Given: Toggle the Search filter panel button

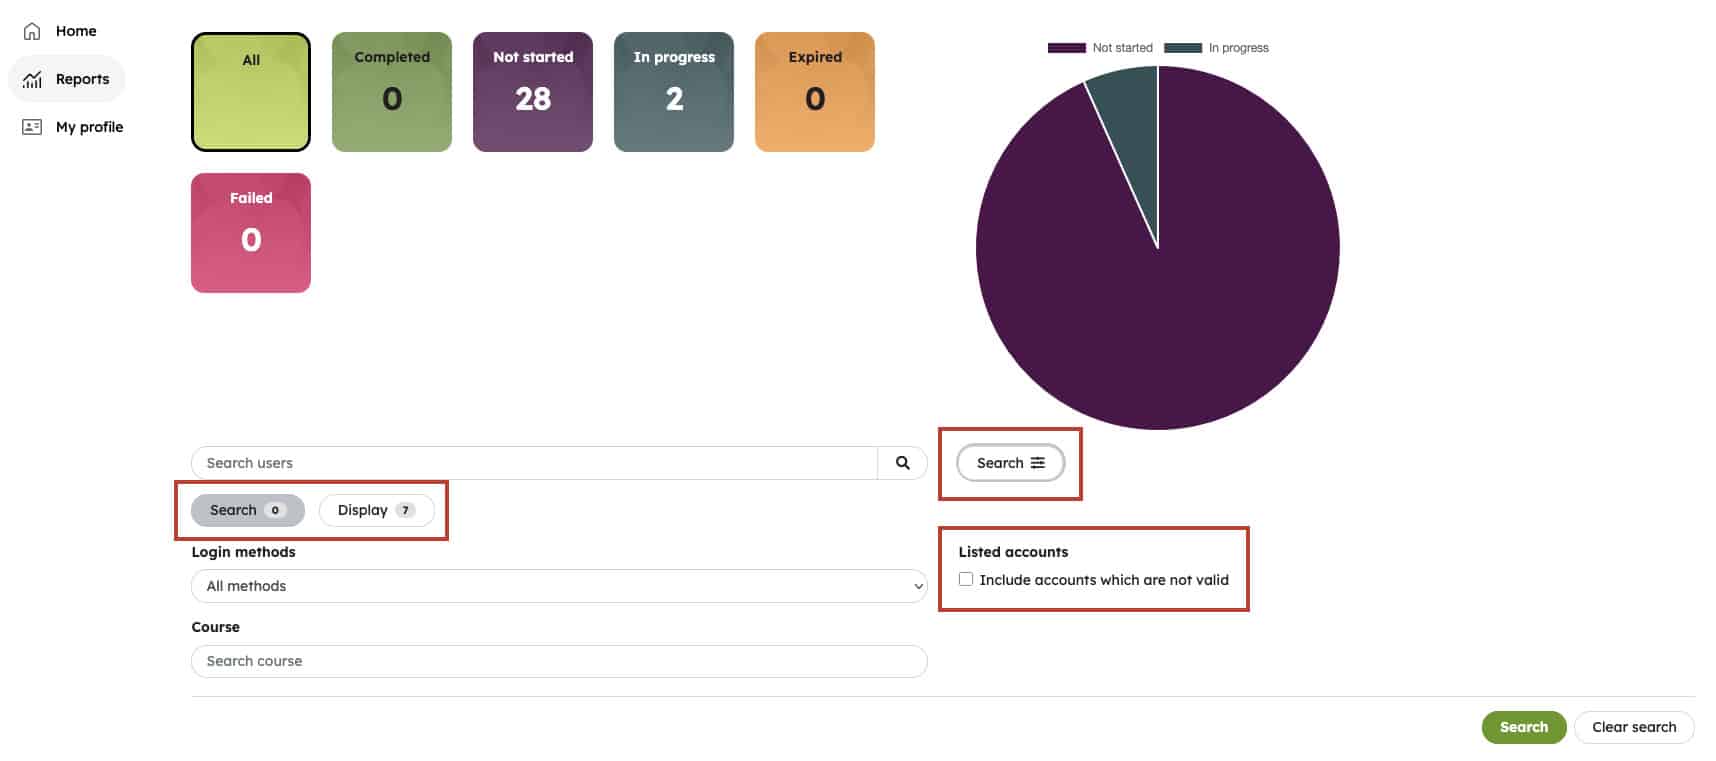Looking at the screenshot, I should point(1011,463).
